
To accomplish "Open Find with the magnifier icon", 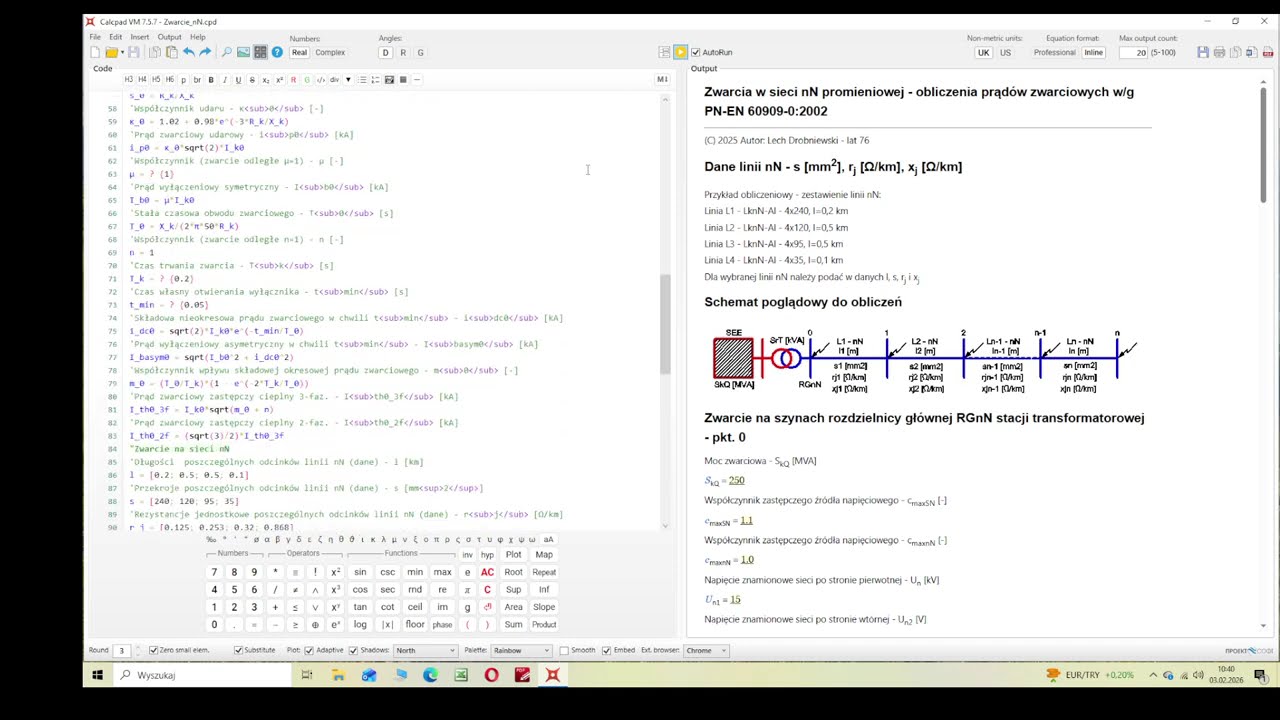I will (227, 52).
